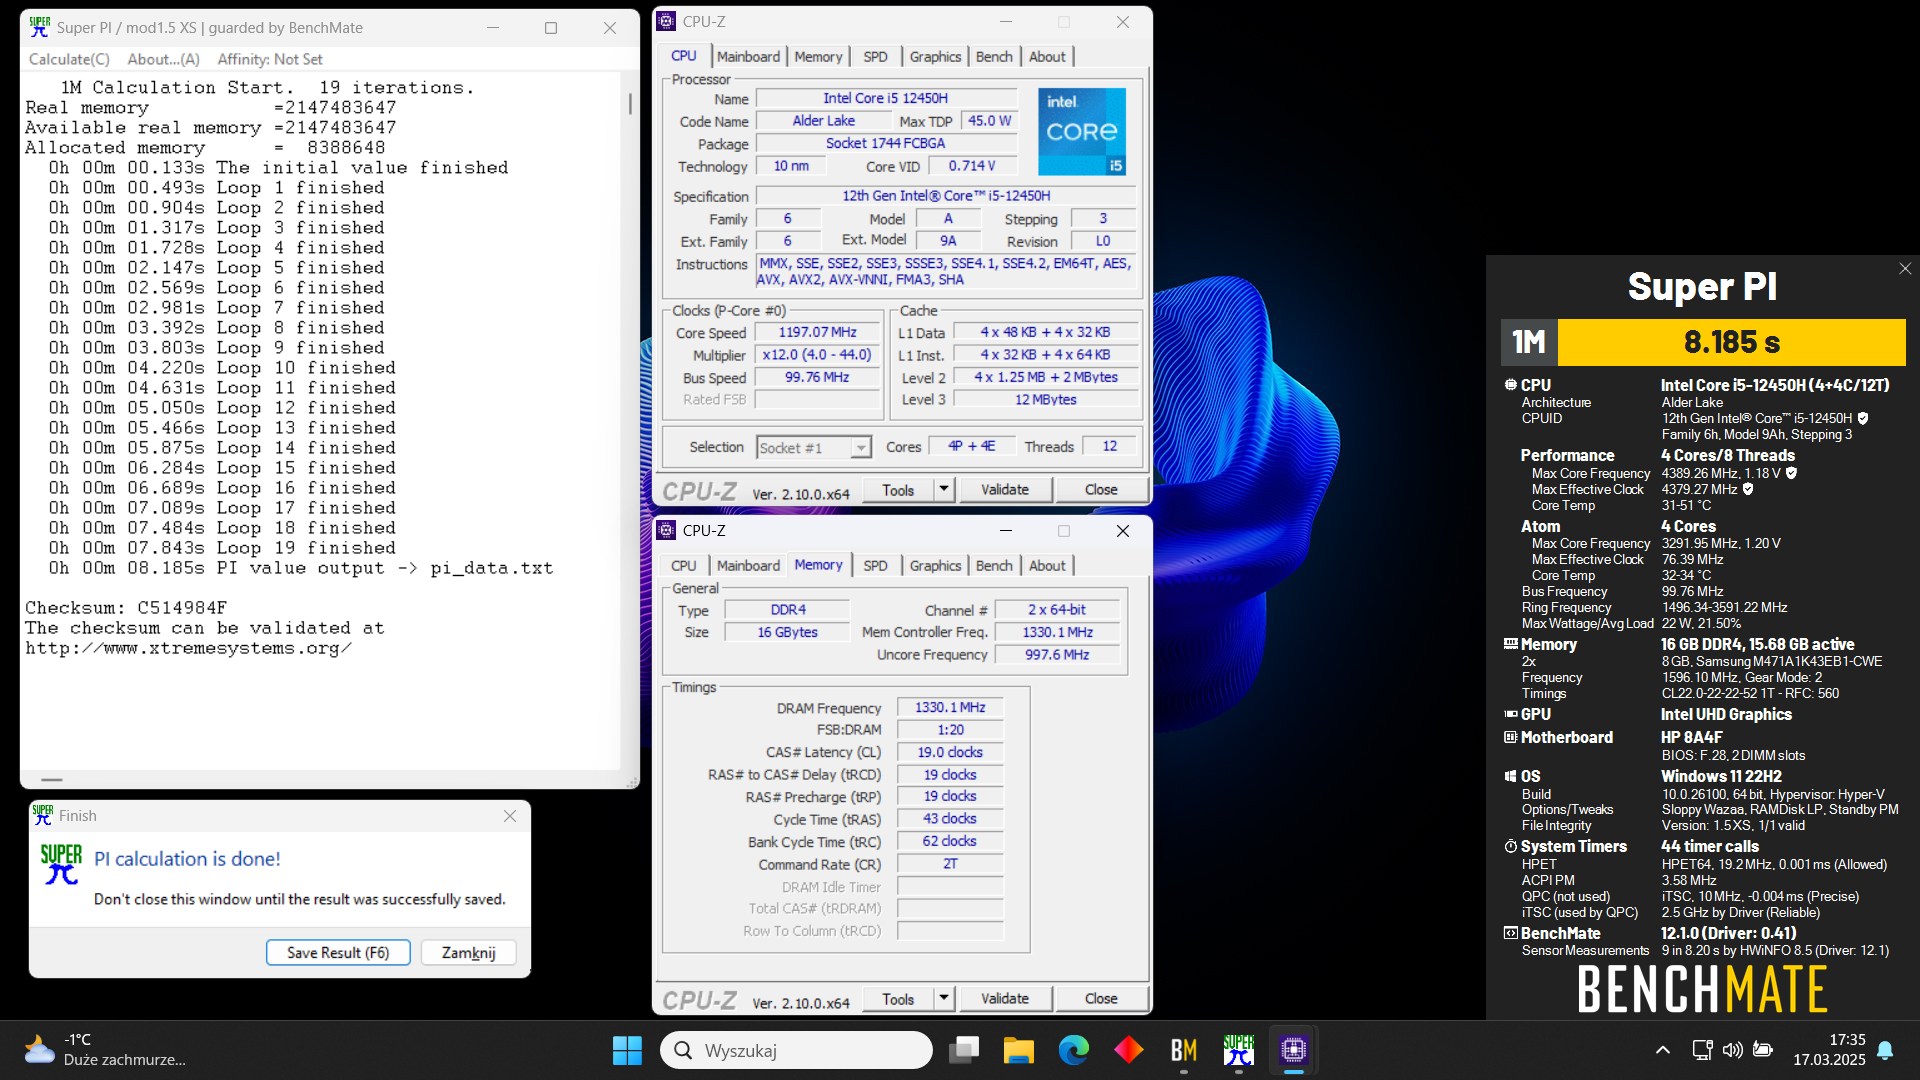1920x1080 pixels.
Task: Select Mainboard tab in upper CPU-Z
Action: tap(748, 57)
